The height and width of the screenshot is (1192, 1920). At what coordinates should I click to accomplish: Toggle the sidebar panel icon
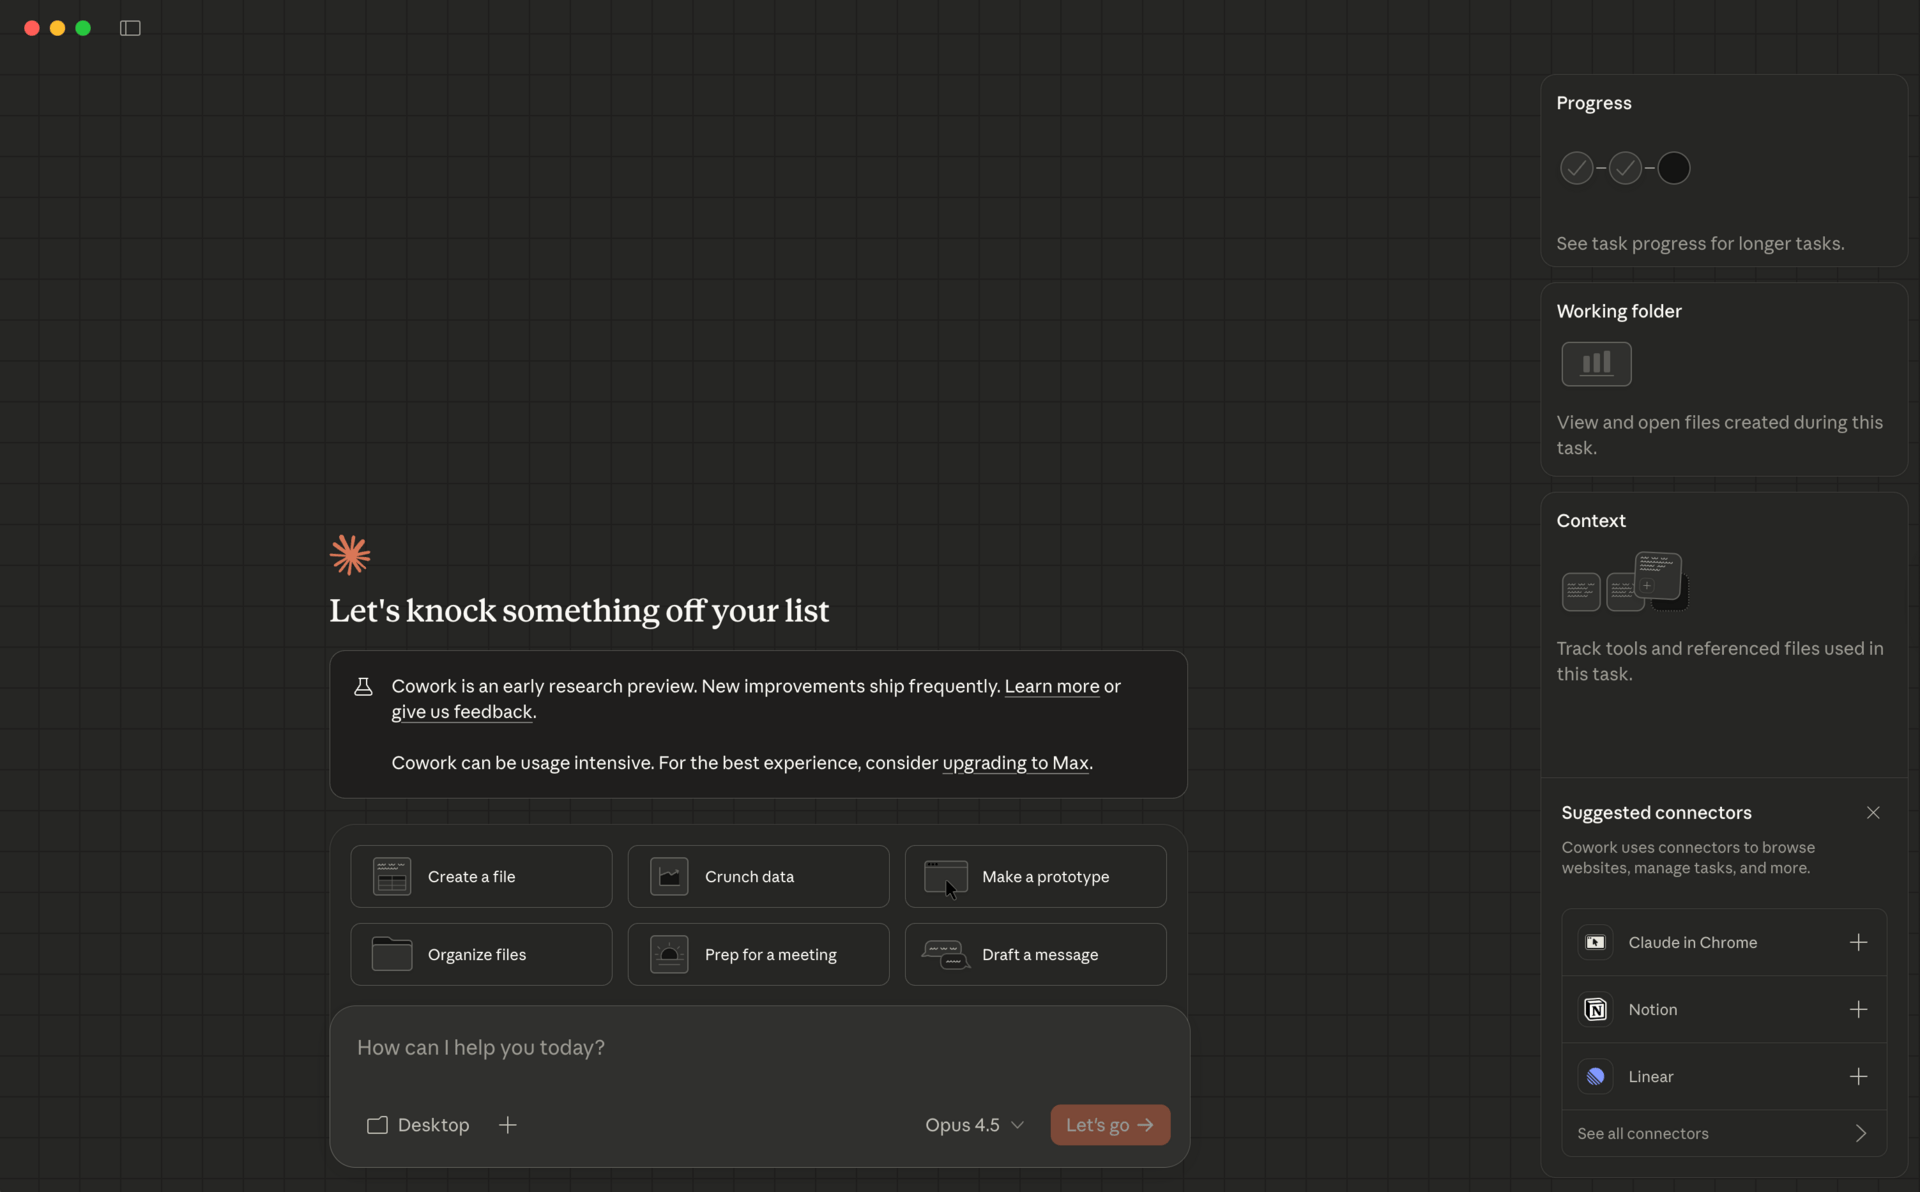coord(130,28)
